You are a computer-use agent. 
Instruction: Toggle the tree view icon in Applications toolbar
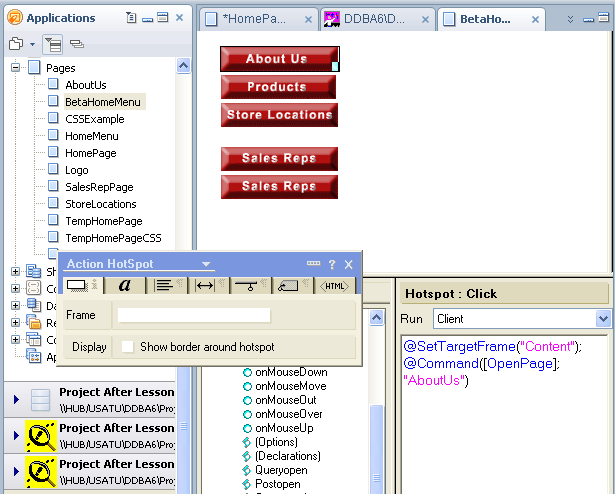coord(54,44)
